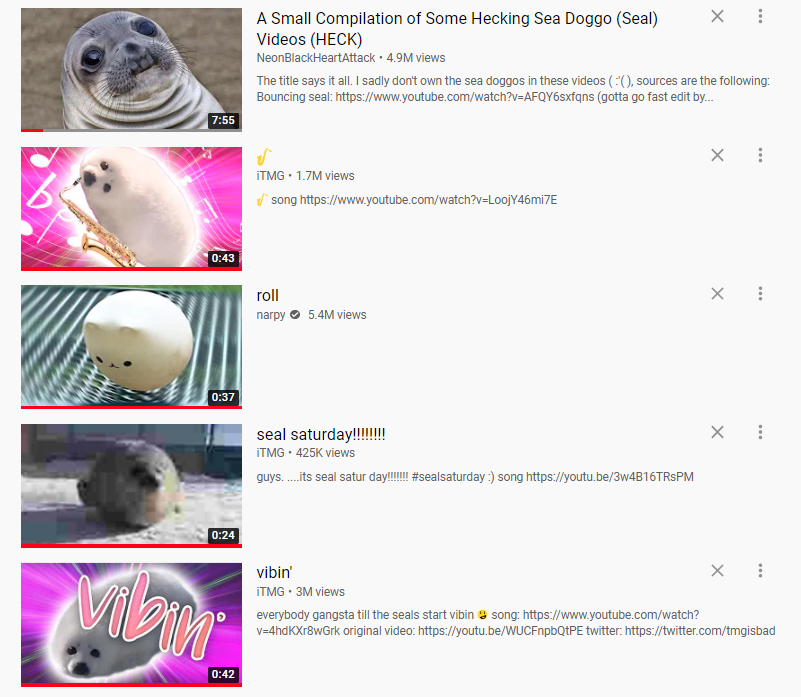Viewport: 801px width, 697px height.
Task: Open more options for Sea Doggo video
Action: point(760,16)
